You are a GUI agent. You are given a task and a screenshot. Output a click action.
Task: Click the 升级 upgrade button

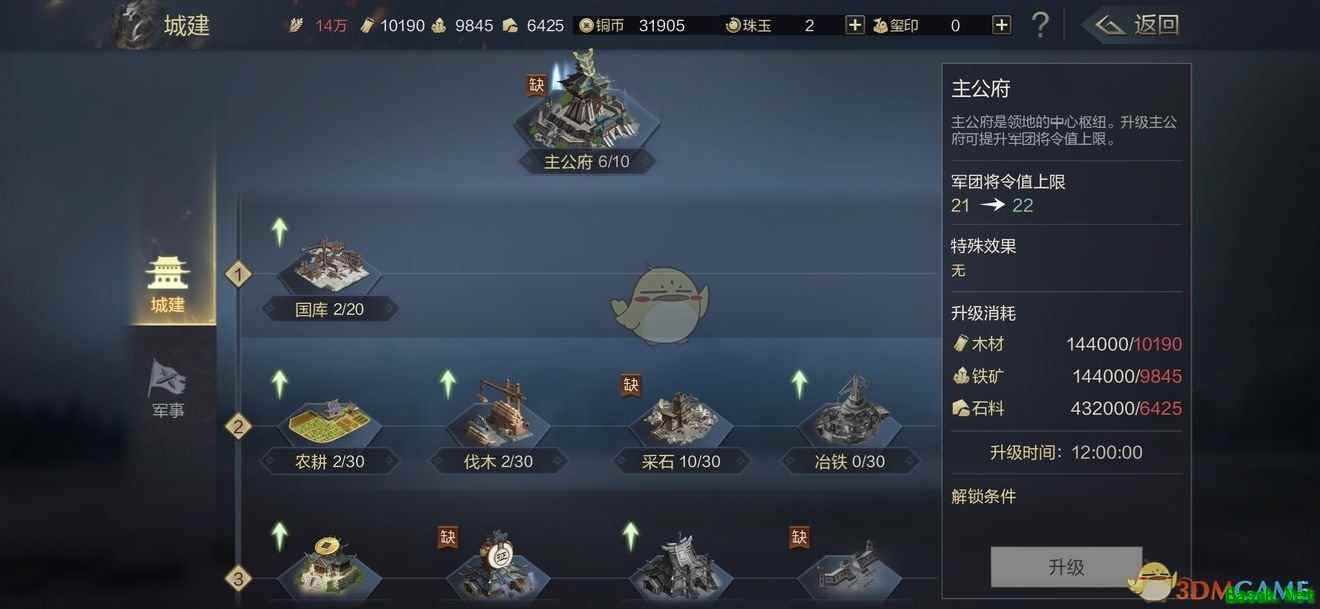click(1066, 567)
